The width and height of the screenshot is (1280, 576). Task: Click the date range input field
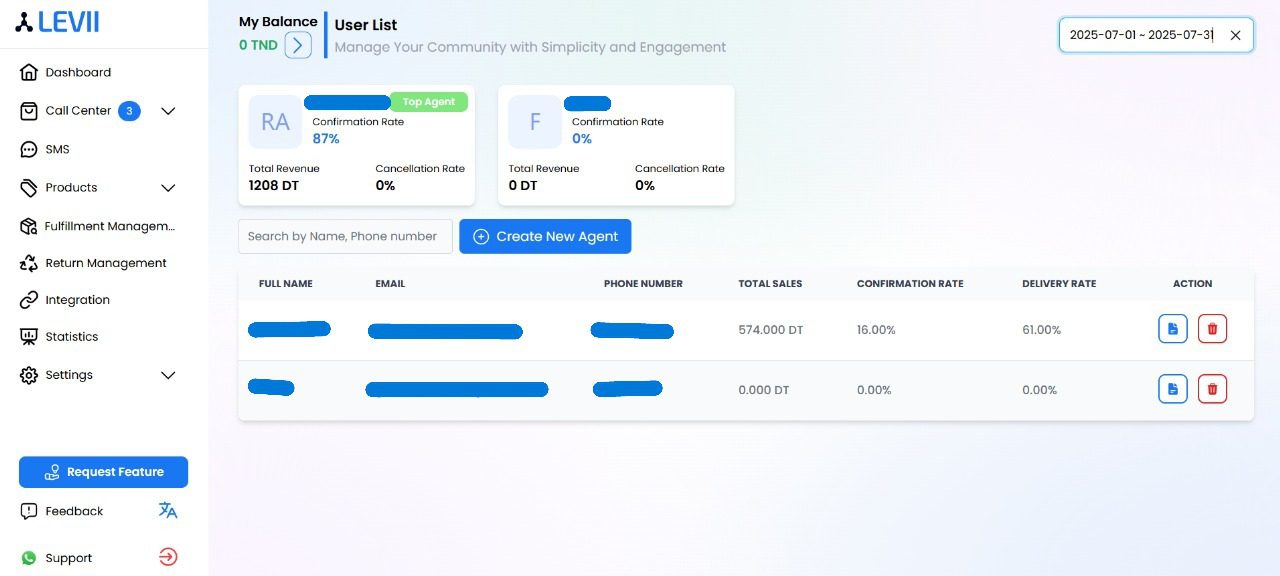1140,35
